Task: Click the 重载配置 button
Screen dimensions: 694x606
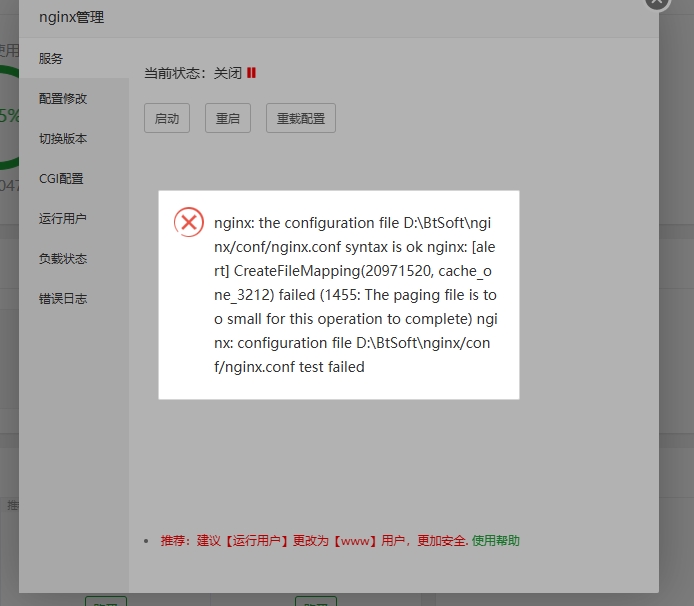Action: 301,118
